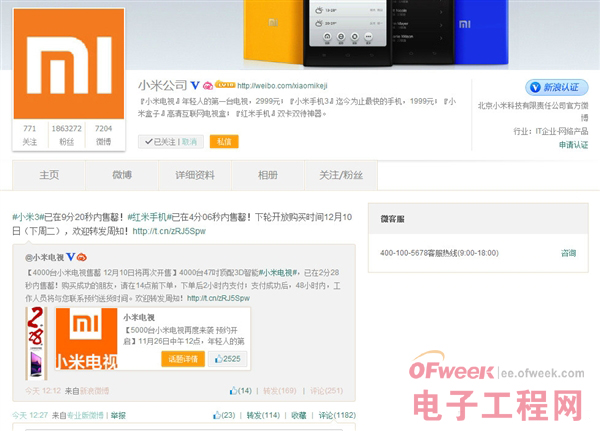Image resolution: width=600 pixels, height=431 pixels.
Task: Click 取消 to unfollow
Action: (x=189, y=142)
